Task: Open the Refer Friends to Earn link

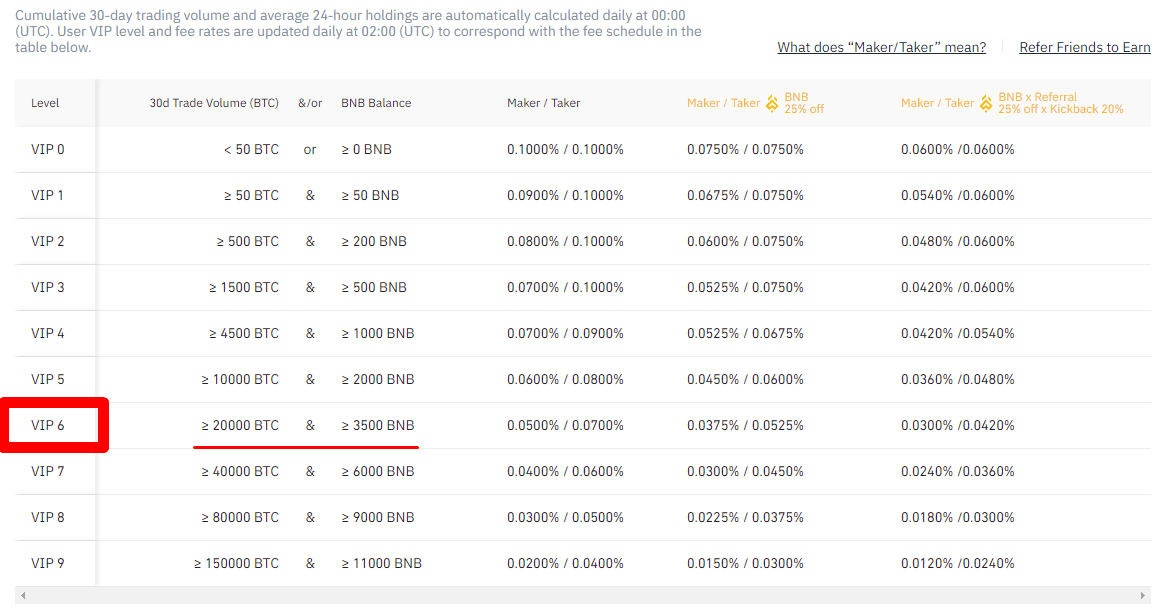Action: click(x=1085, y=48)
